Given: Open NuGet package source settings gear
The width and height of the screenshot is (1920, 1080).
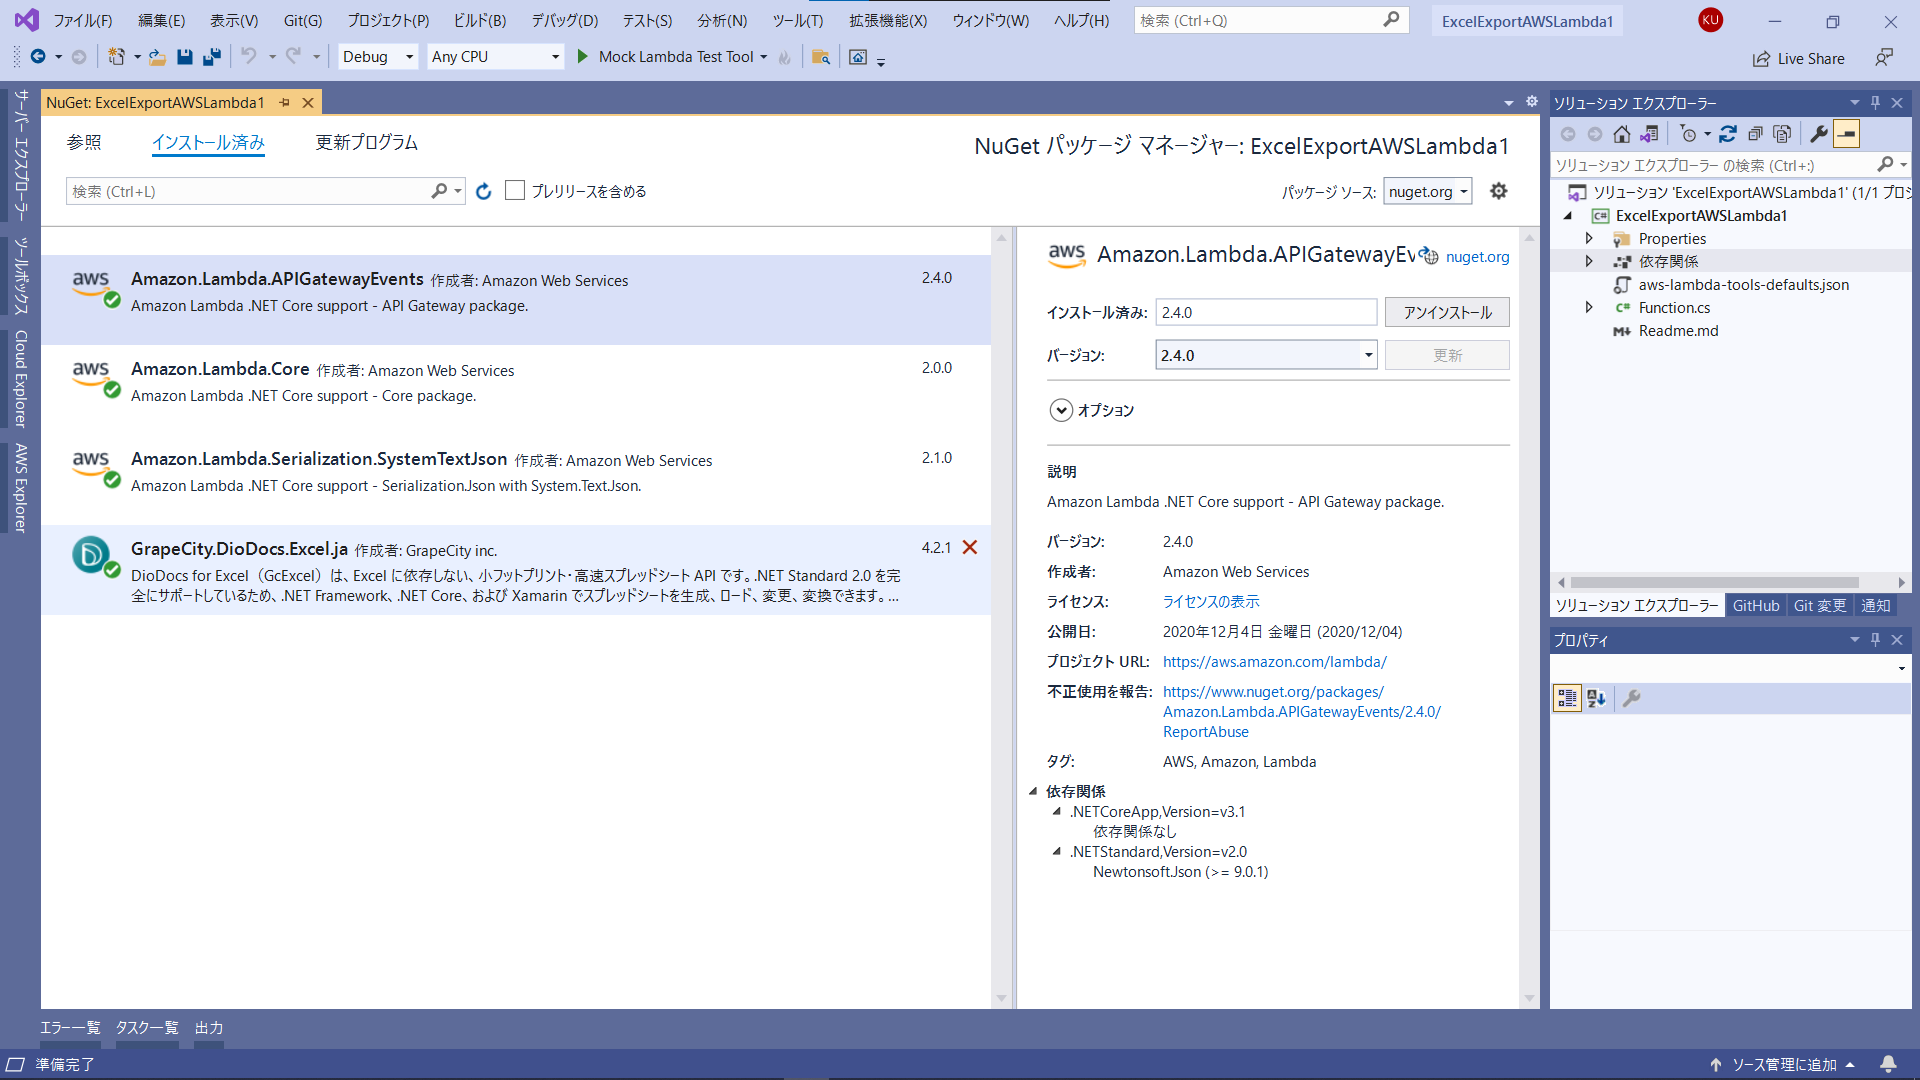Looking at the screenshot, I should pyautogui.click(x=1498, y=191).
